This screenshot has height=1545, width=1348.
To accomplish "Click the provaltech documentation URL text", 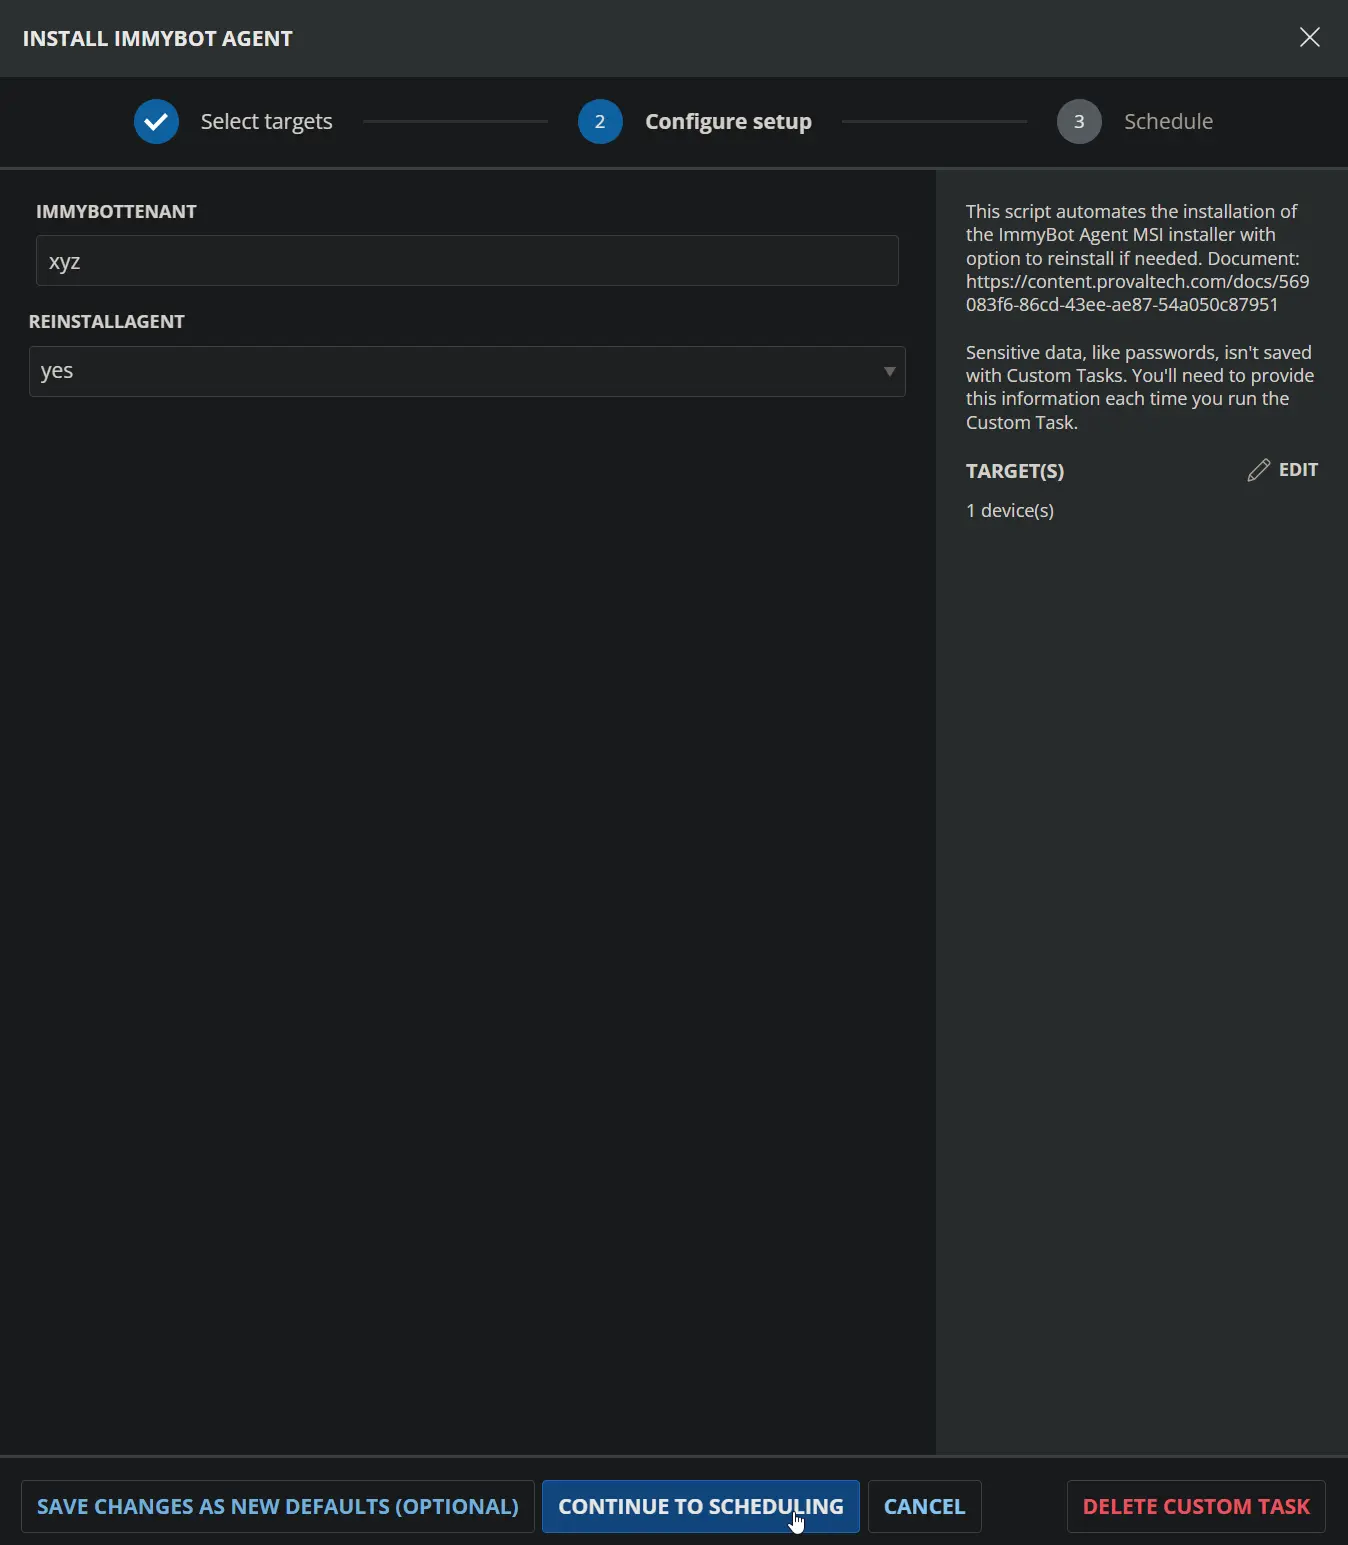I will click(1137, 293).
